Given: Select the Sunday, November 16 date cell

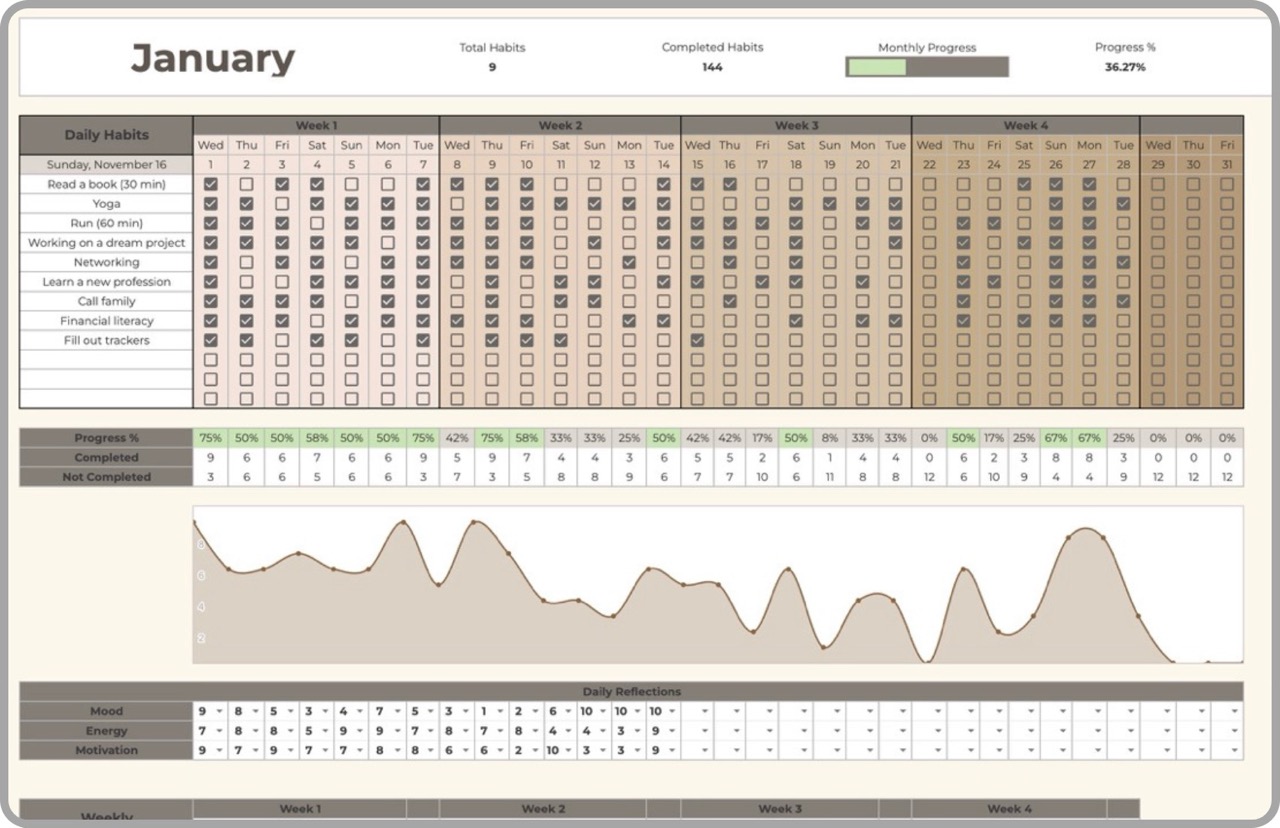Looking at the screenshot, I should point(106,165).
